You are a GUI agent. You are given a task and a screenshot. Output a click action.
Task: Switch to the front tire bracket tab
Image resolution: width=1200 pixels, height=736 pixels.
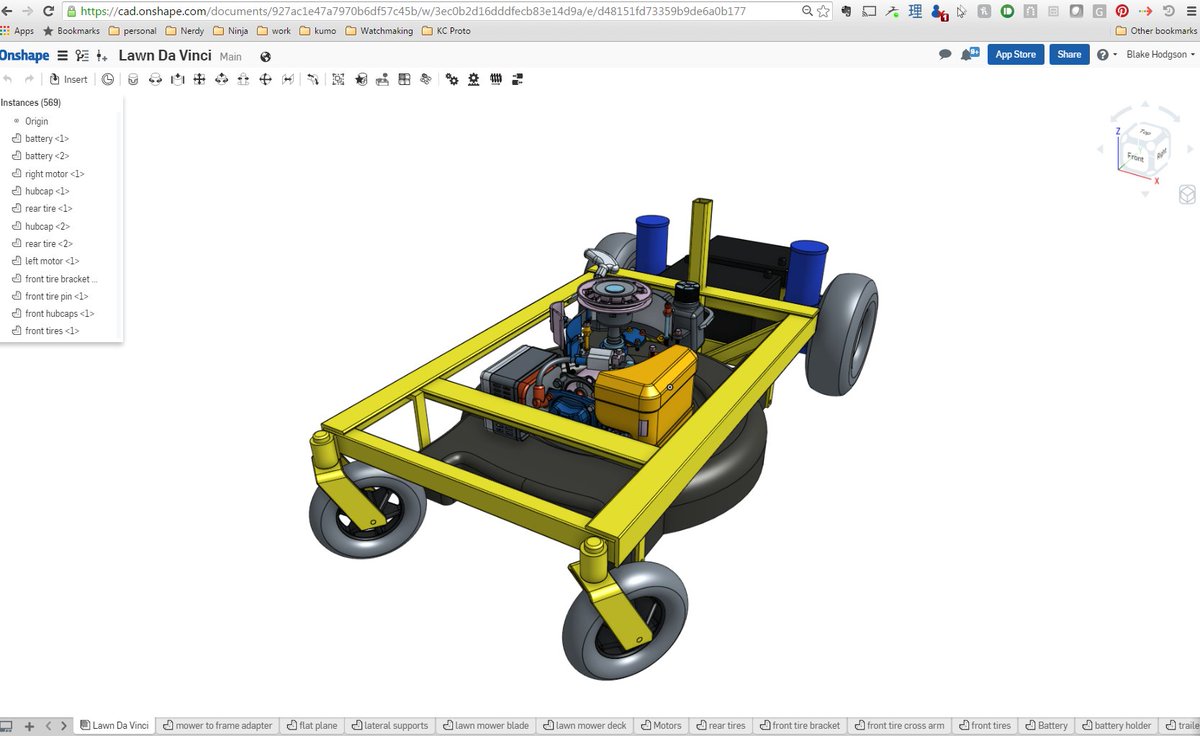799,726
